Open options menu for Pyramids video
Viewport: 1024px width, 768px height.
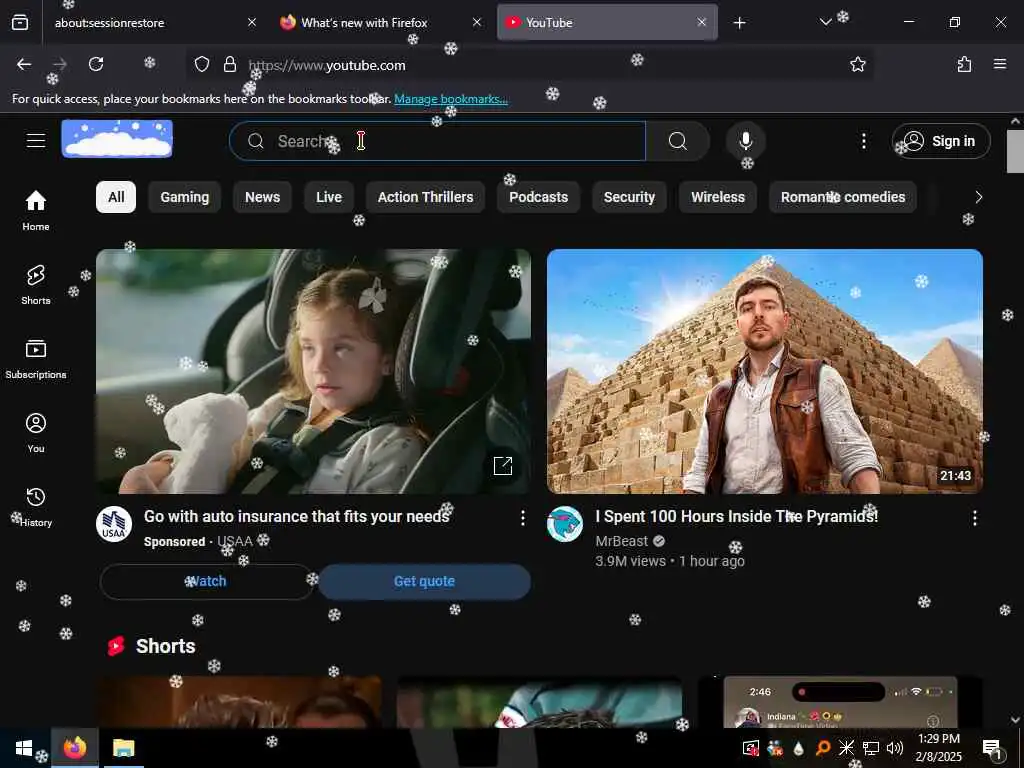974,519
